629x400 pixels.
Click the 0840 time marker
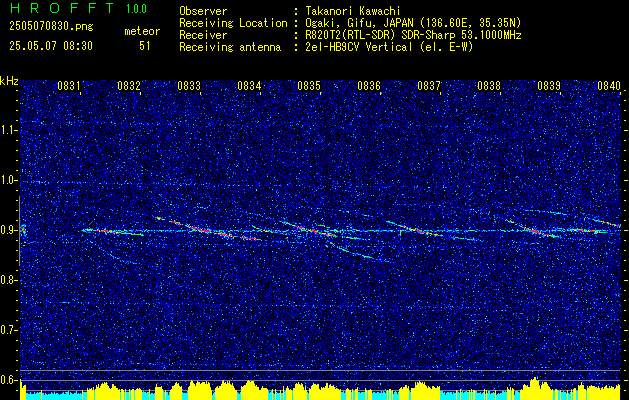click(609, 85)
